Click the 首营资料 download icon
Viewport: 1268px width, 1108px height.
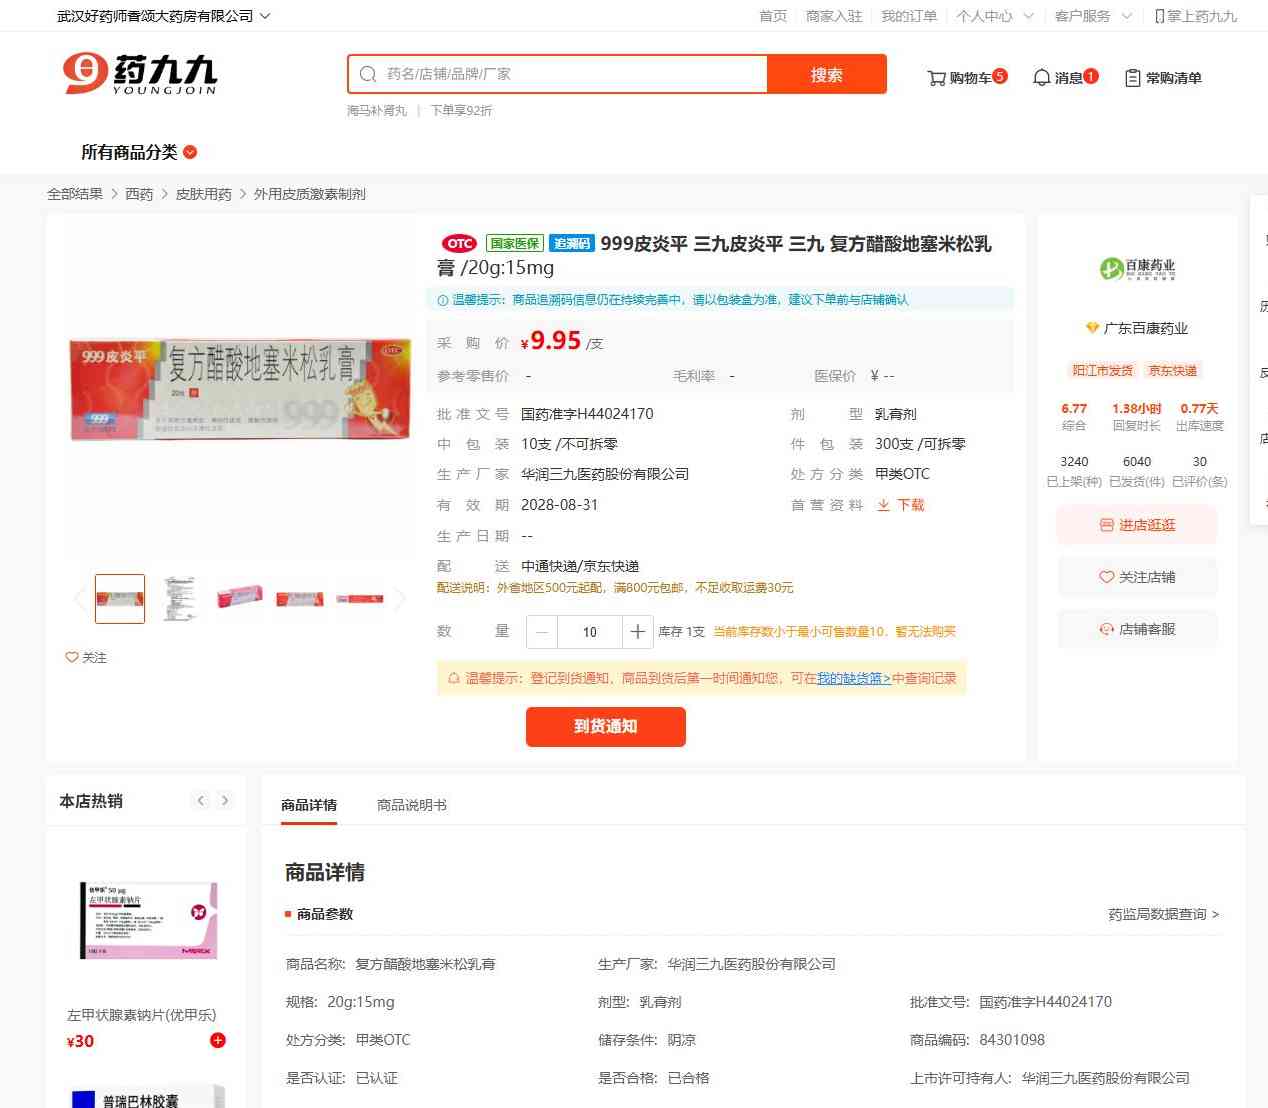[x=884, y=505]
